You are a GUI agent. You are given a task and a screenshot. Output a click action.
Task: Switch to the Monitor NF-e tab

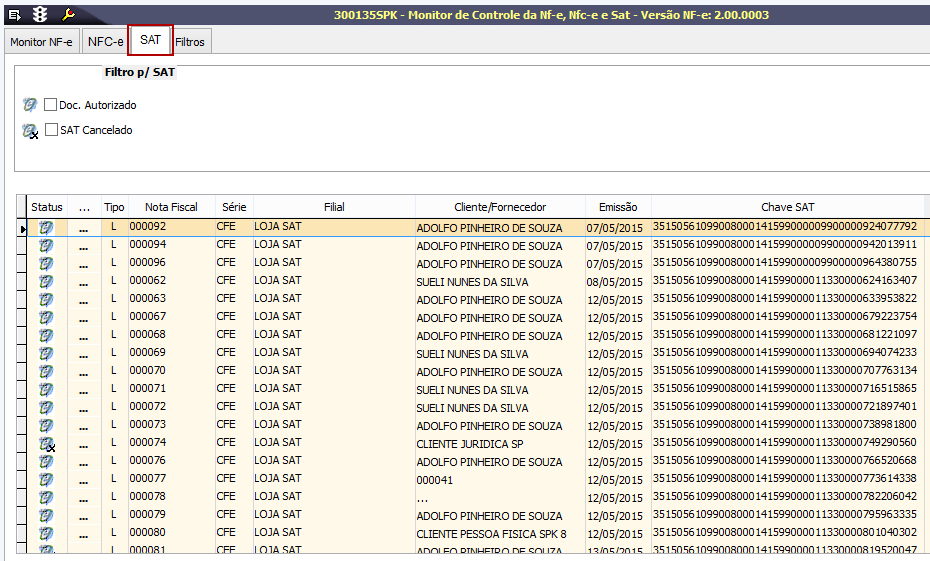click(41, 42)
